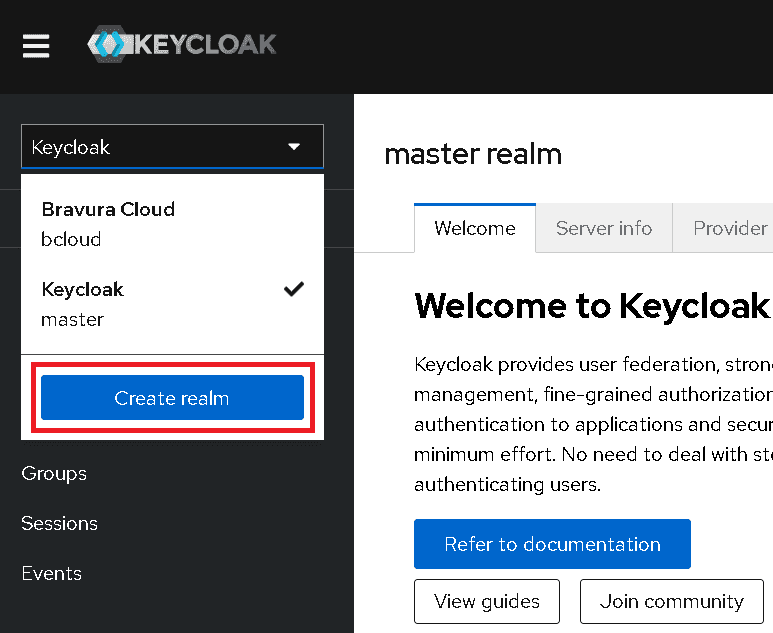
Task: Select the Bravura Cloud bcloud realm
Action: tap(108, 224)
